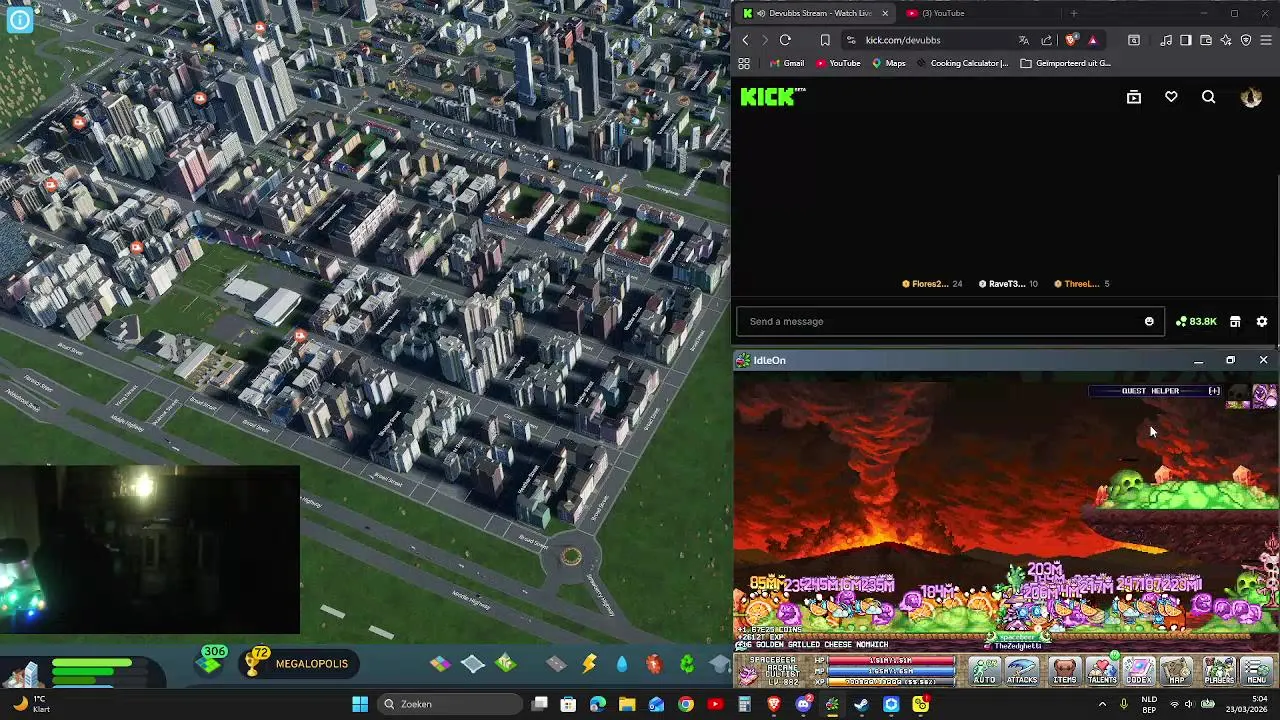Switch to the YouTube browser tab
The image size is (1280, 720).
[x=942, y=13]
